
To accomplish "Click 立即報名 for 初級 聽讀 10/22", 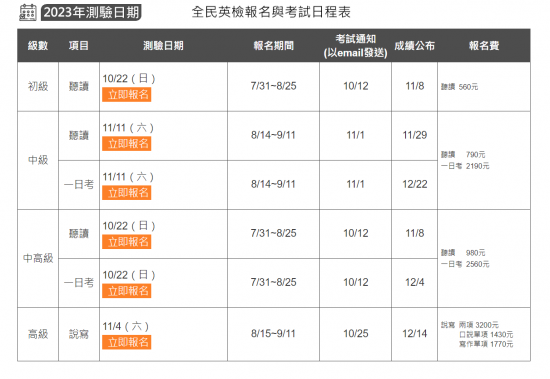I will pos(127,95).
